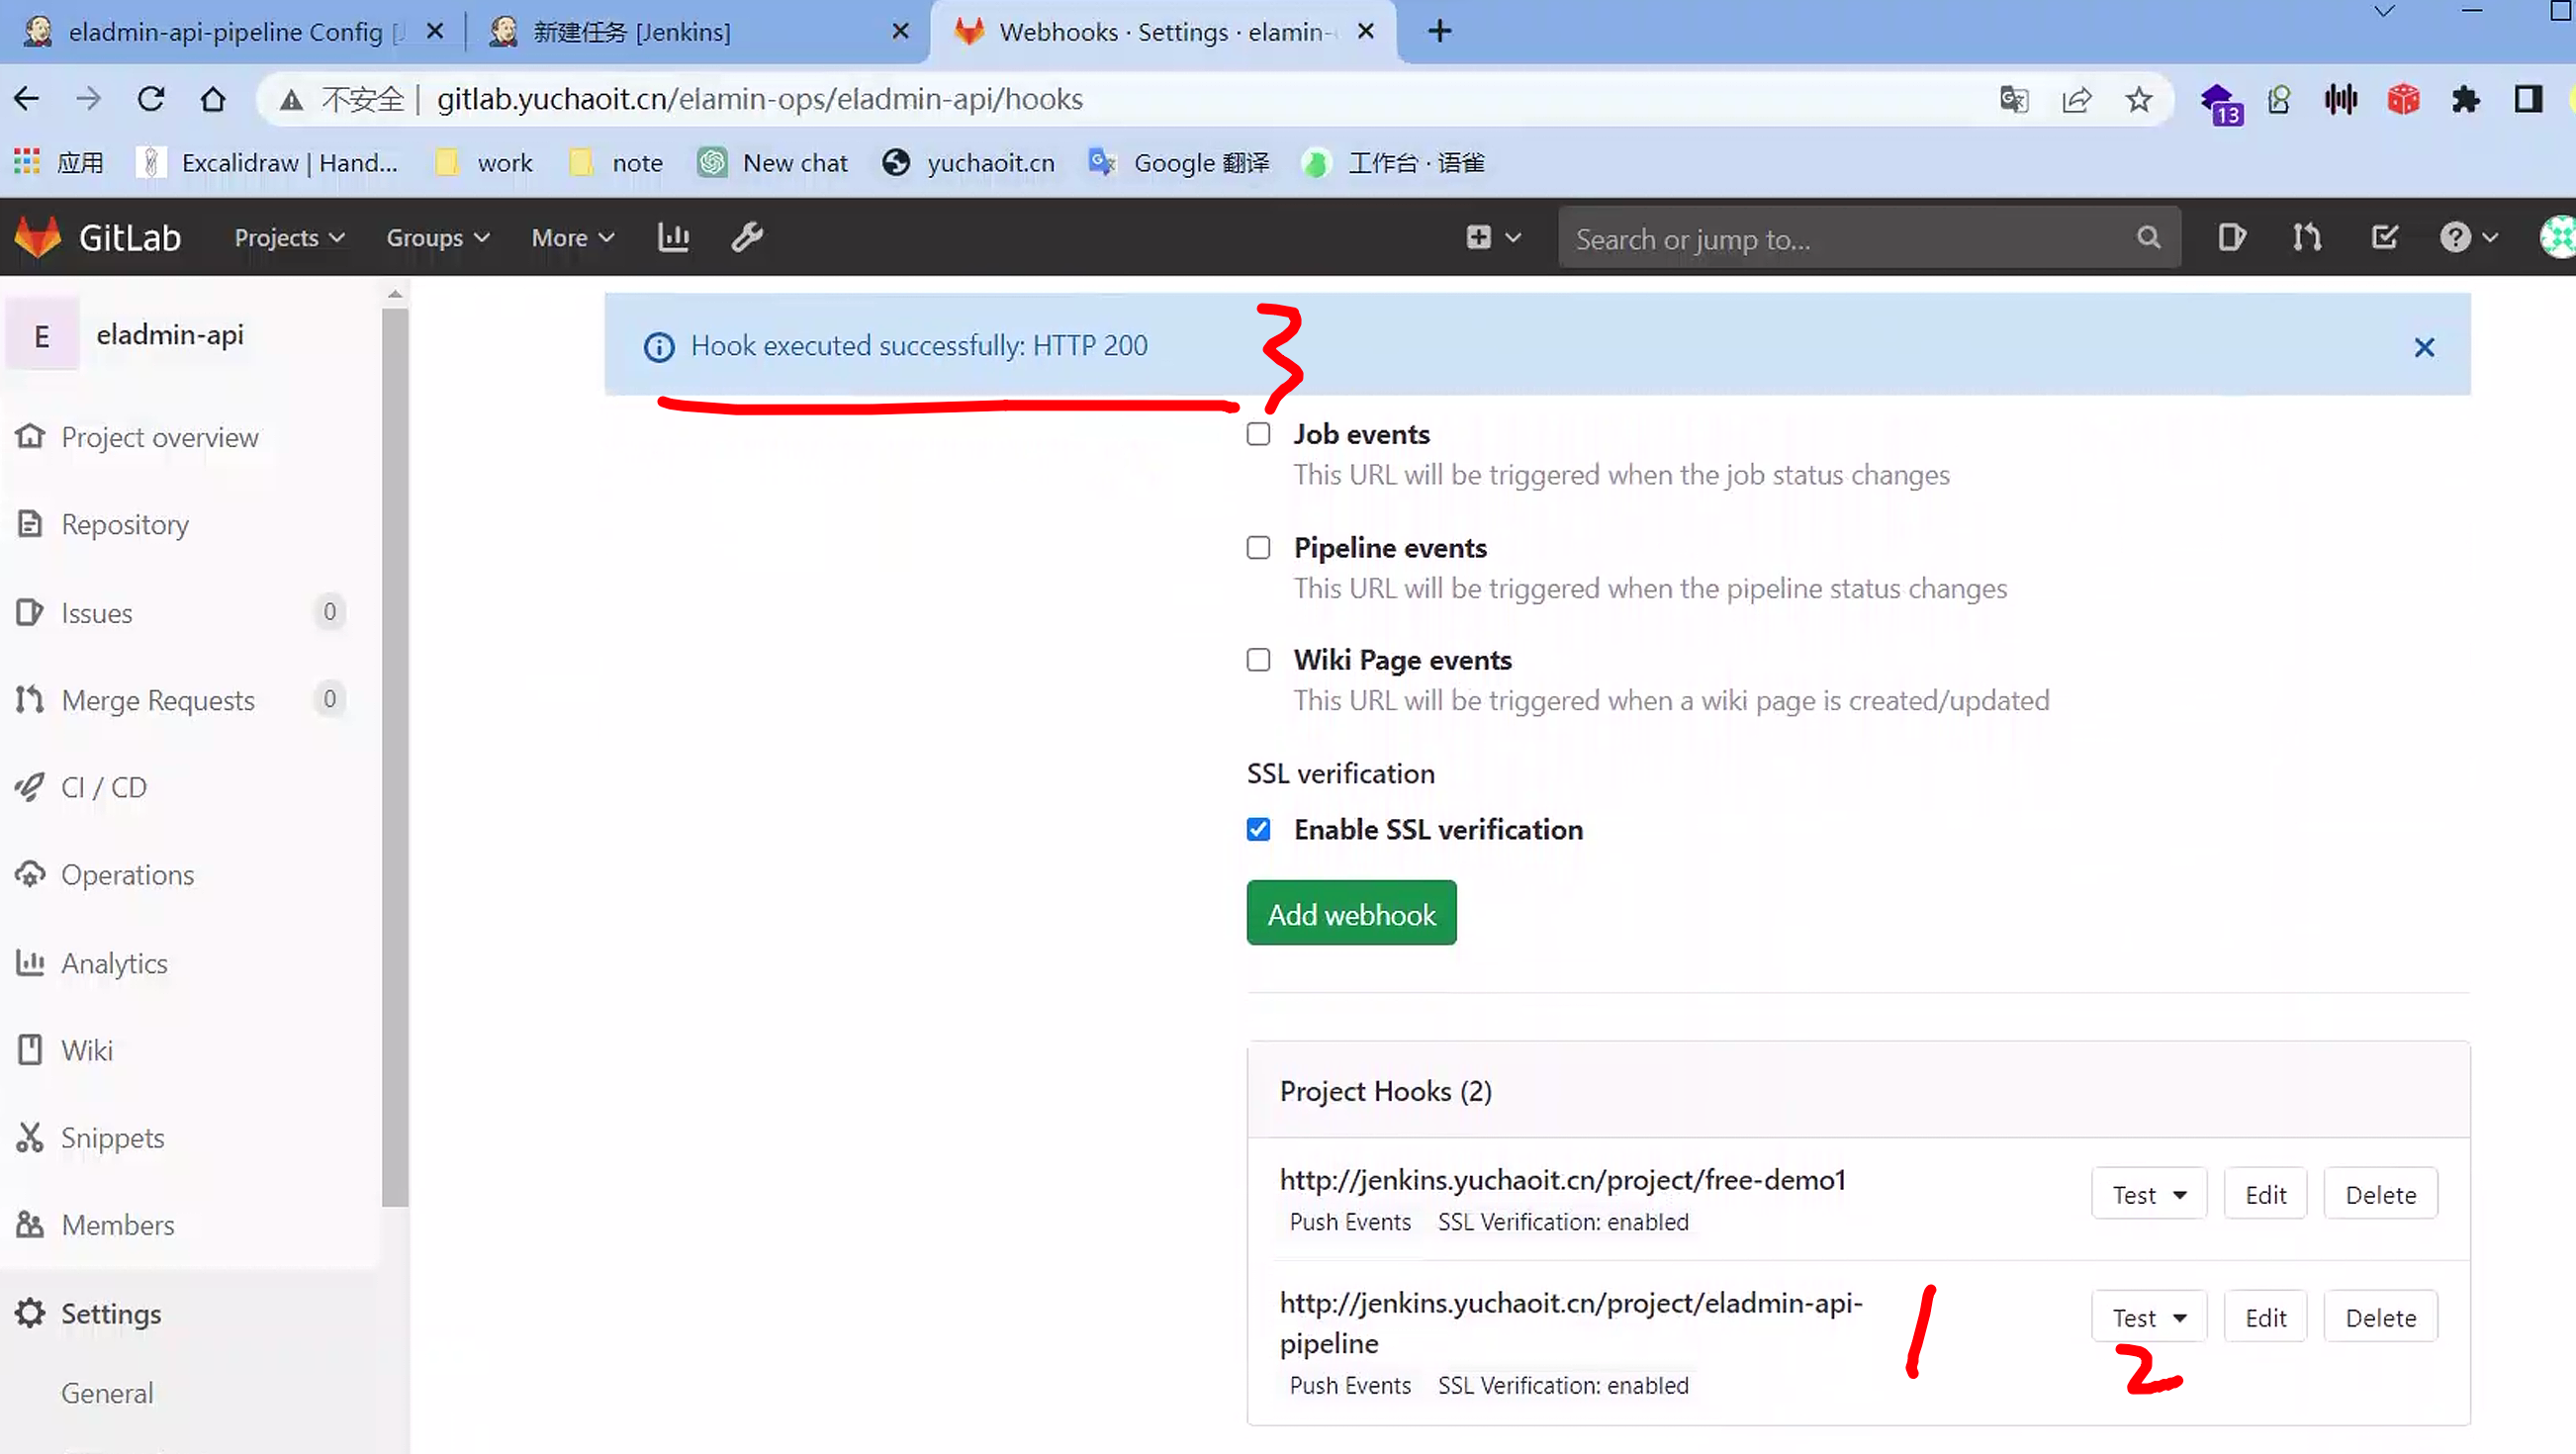Dismiss the hook executed success alert

pos(2423,347)
